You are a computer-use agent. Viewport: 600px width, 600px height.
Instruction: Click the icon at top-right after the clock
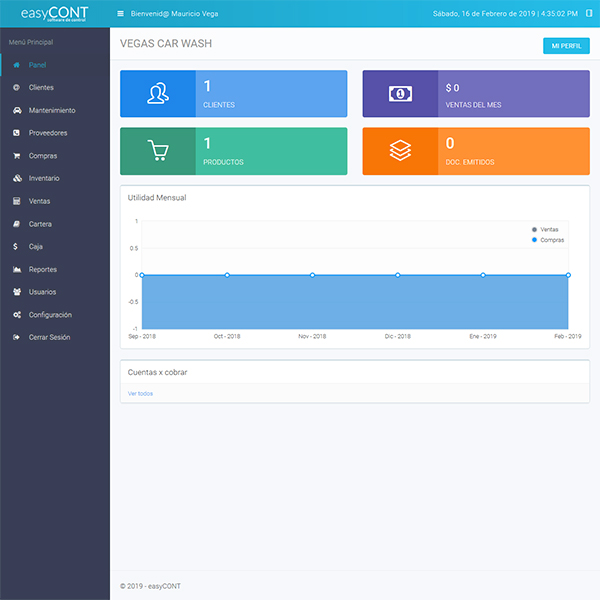pos(589,13)
